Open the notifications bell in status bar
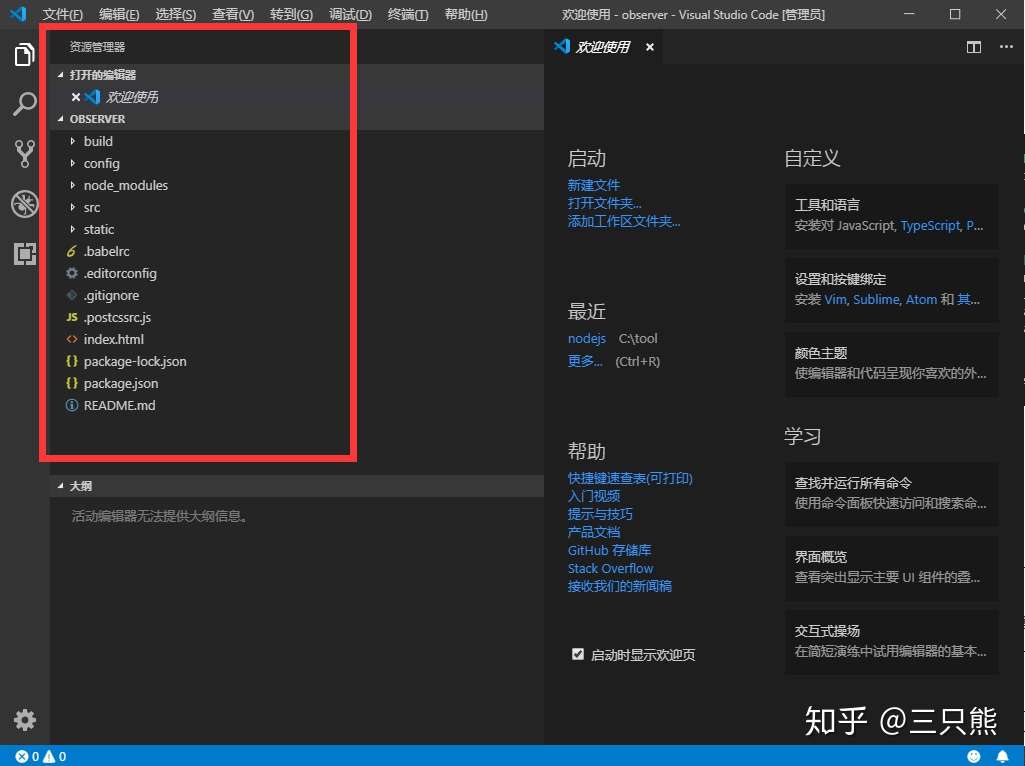Screen dimensions: 1025x766 pos(1002,756)
